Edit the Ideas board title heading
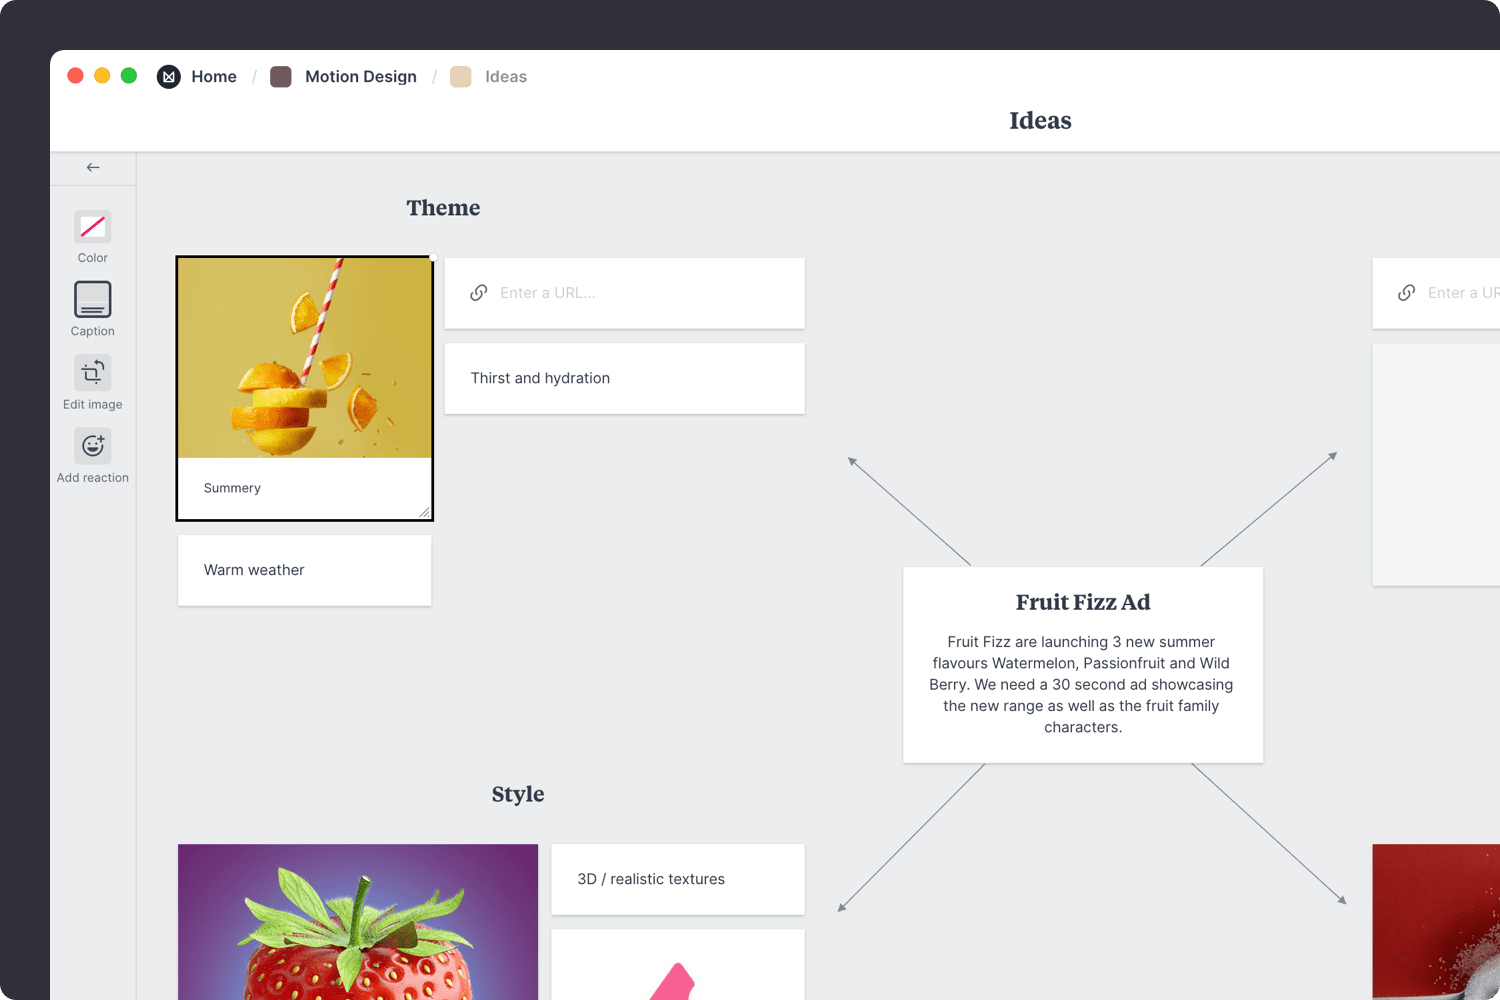1500x1000 pixels. 1040,120
